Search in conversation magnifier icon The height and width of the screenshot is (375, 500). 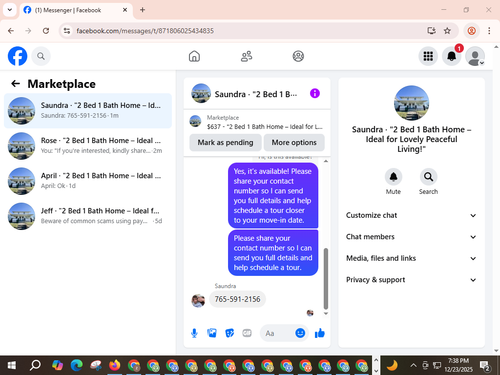[428, 177]
